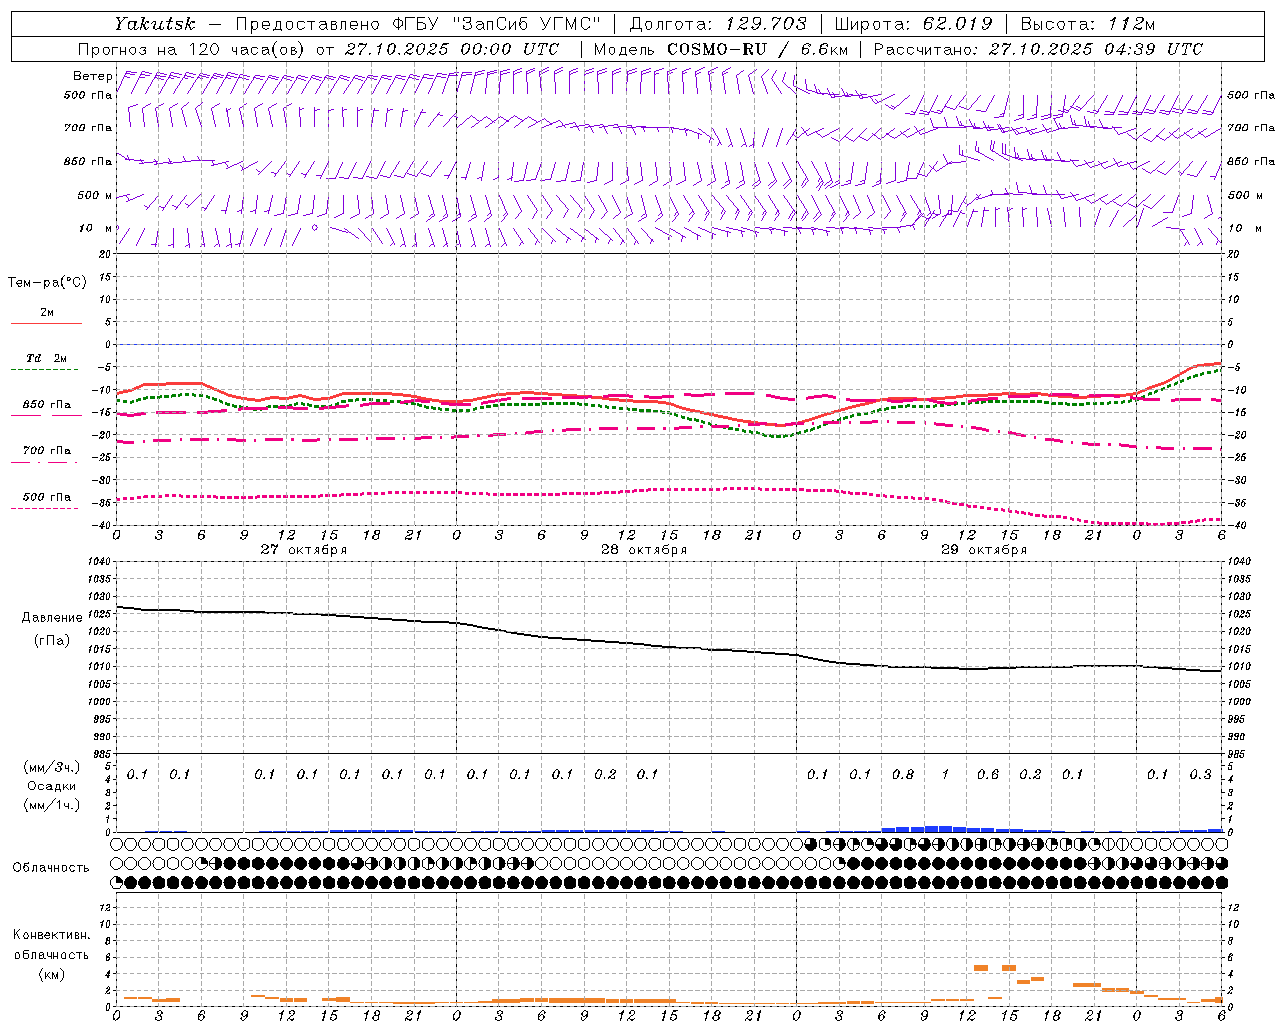
Task: Click the '-40' value on left temperature axis
Action: (x=101, y=526)
